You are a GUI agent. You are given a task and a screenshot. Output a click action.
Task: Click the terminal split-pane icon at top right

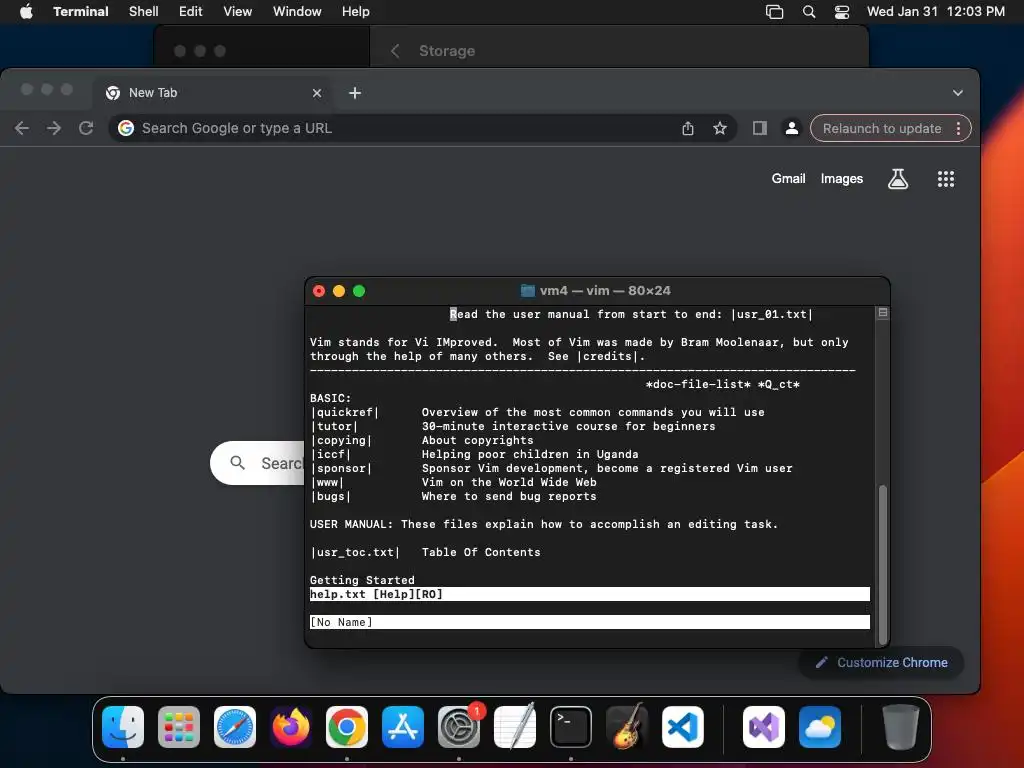(883, 313)
